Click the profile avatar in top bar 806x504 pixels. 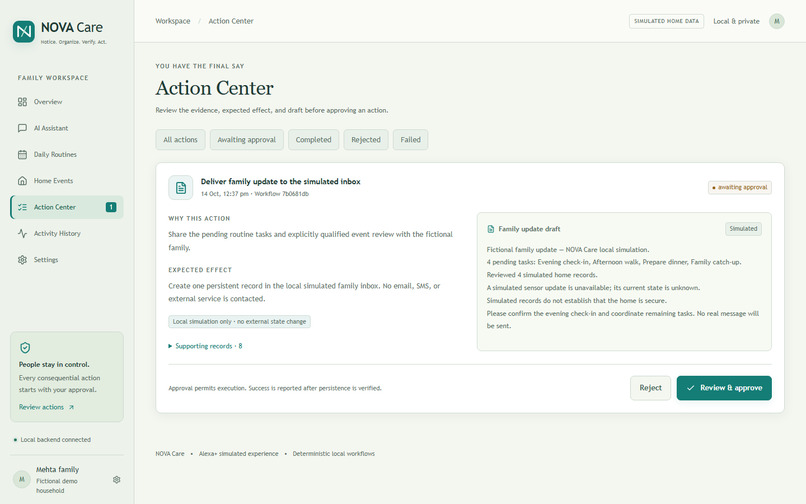(776, 21)
